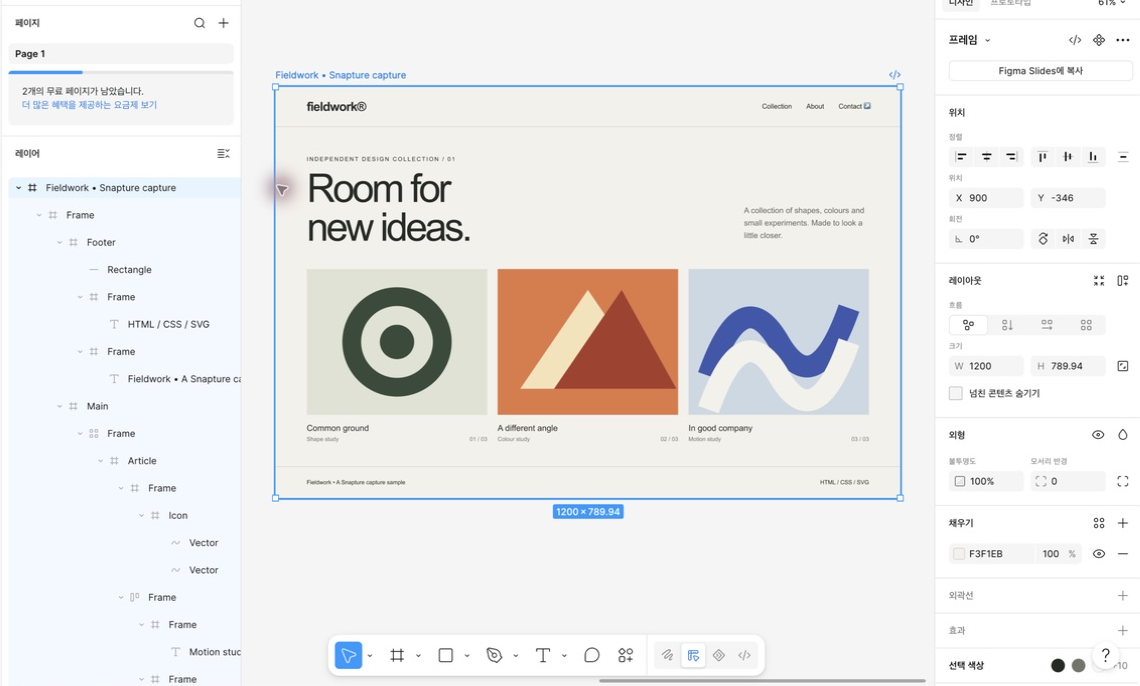Viewport: 1140px width, 686px height.
Task: Flip horizontal icon in rotation row
Action: pos(1068,239)
